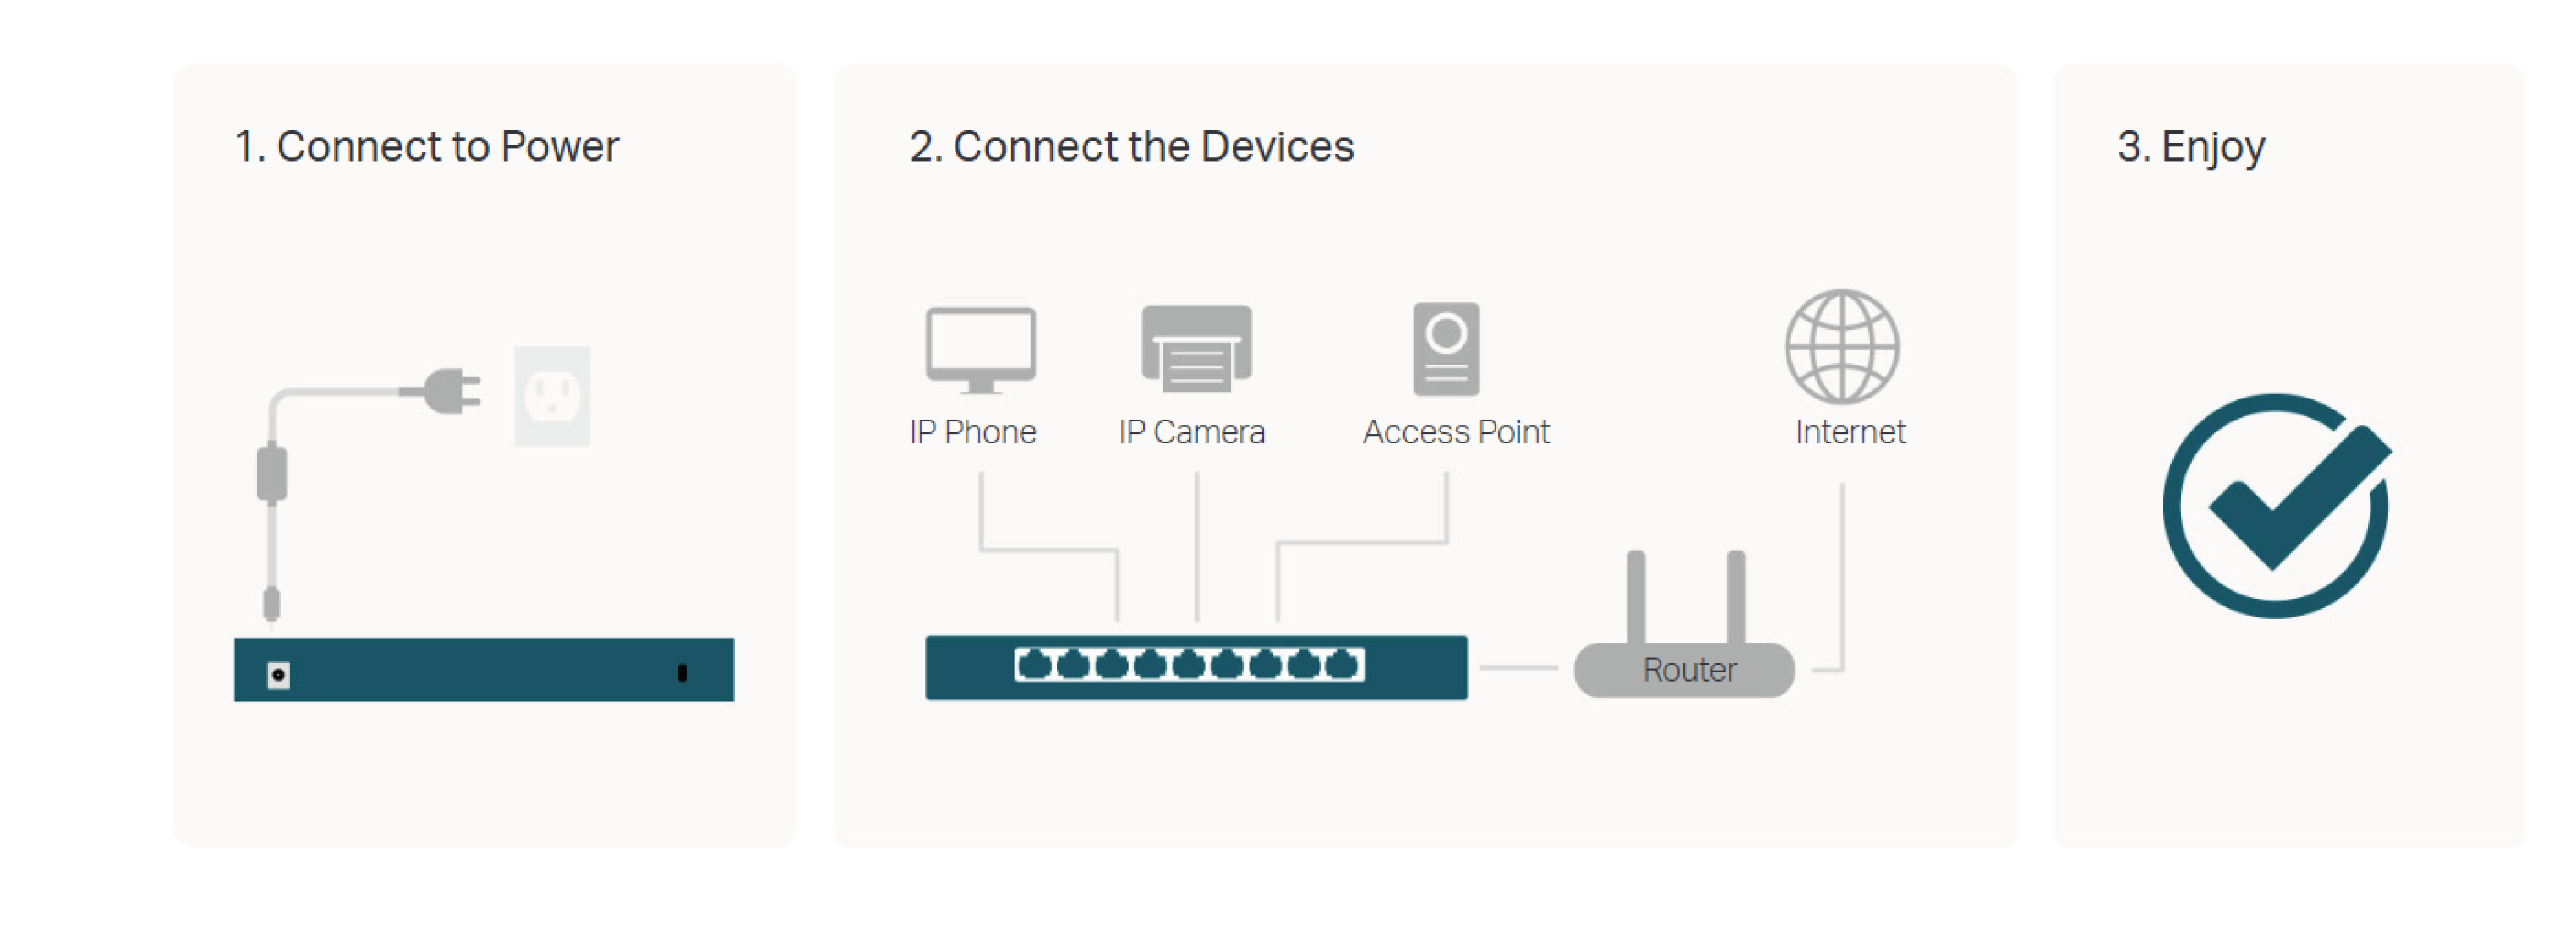Click the IP Camera printer-style icon
This screenshot has width=2576, height=942.
1196,348
